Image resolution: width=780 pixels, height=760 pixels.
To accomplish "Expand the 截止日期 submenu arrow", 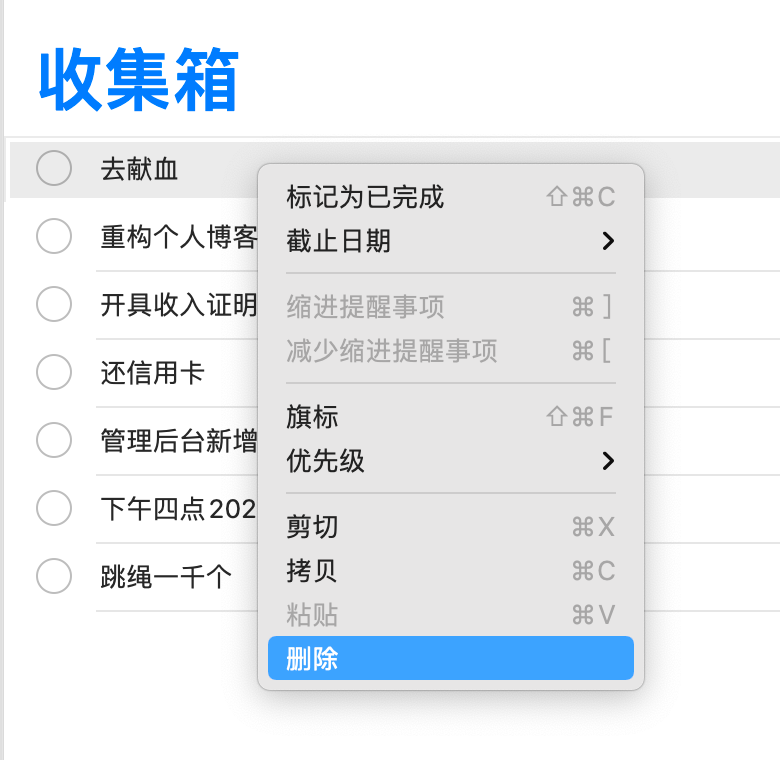I will (x=607, y=241).
